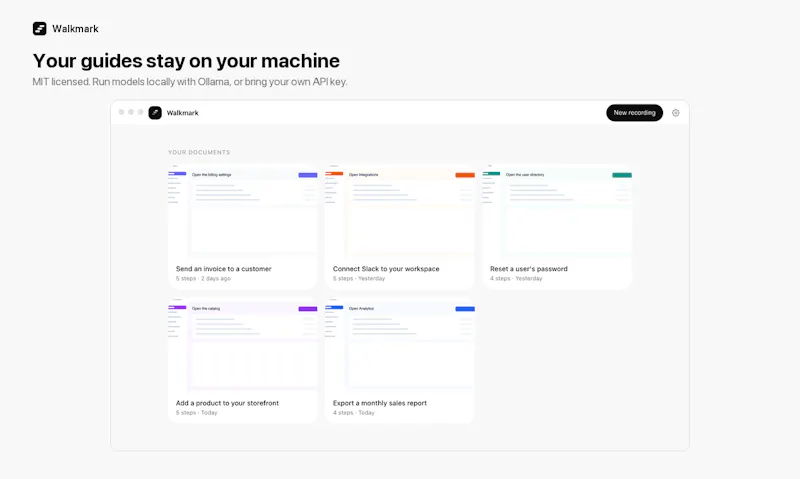Click the orange button in the Open Integrations preview
800x479 pixels.
click(465, 175)
